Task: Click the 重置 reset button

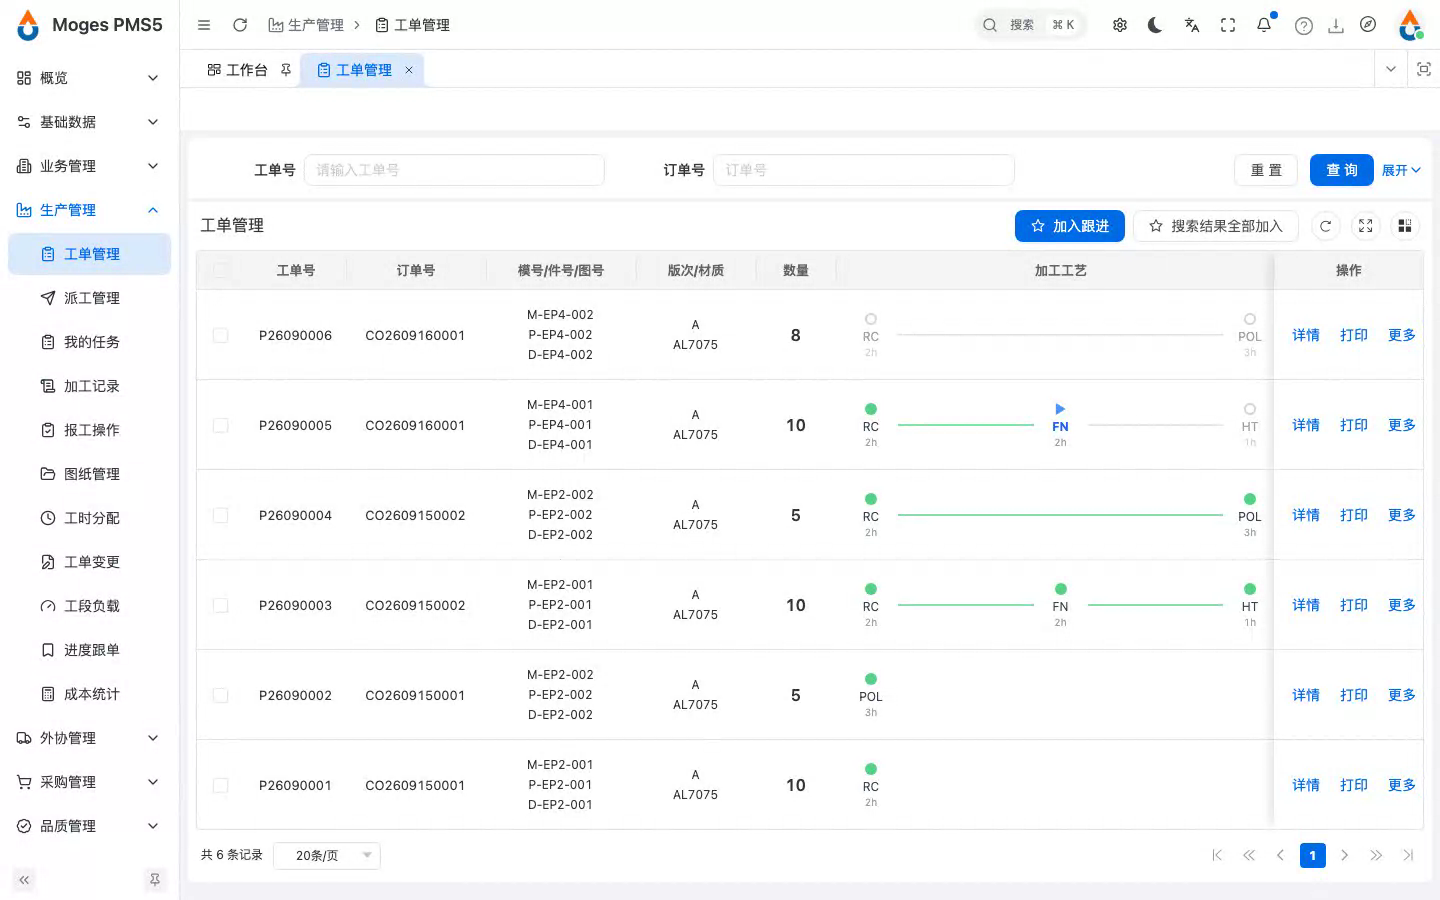Action: [1266, 170]
